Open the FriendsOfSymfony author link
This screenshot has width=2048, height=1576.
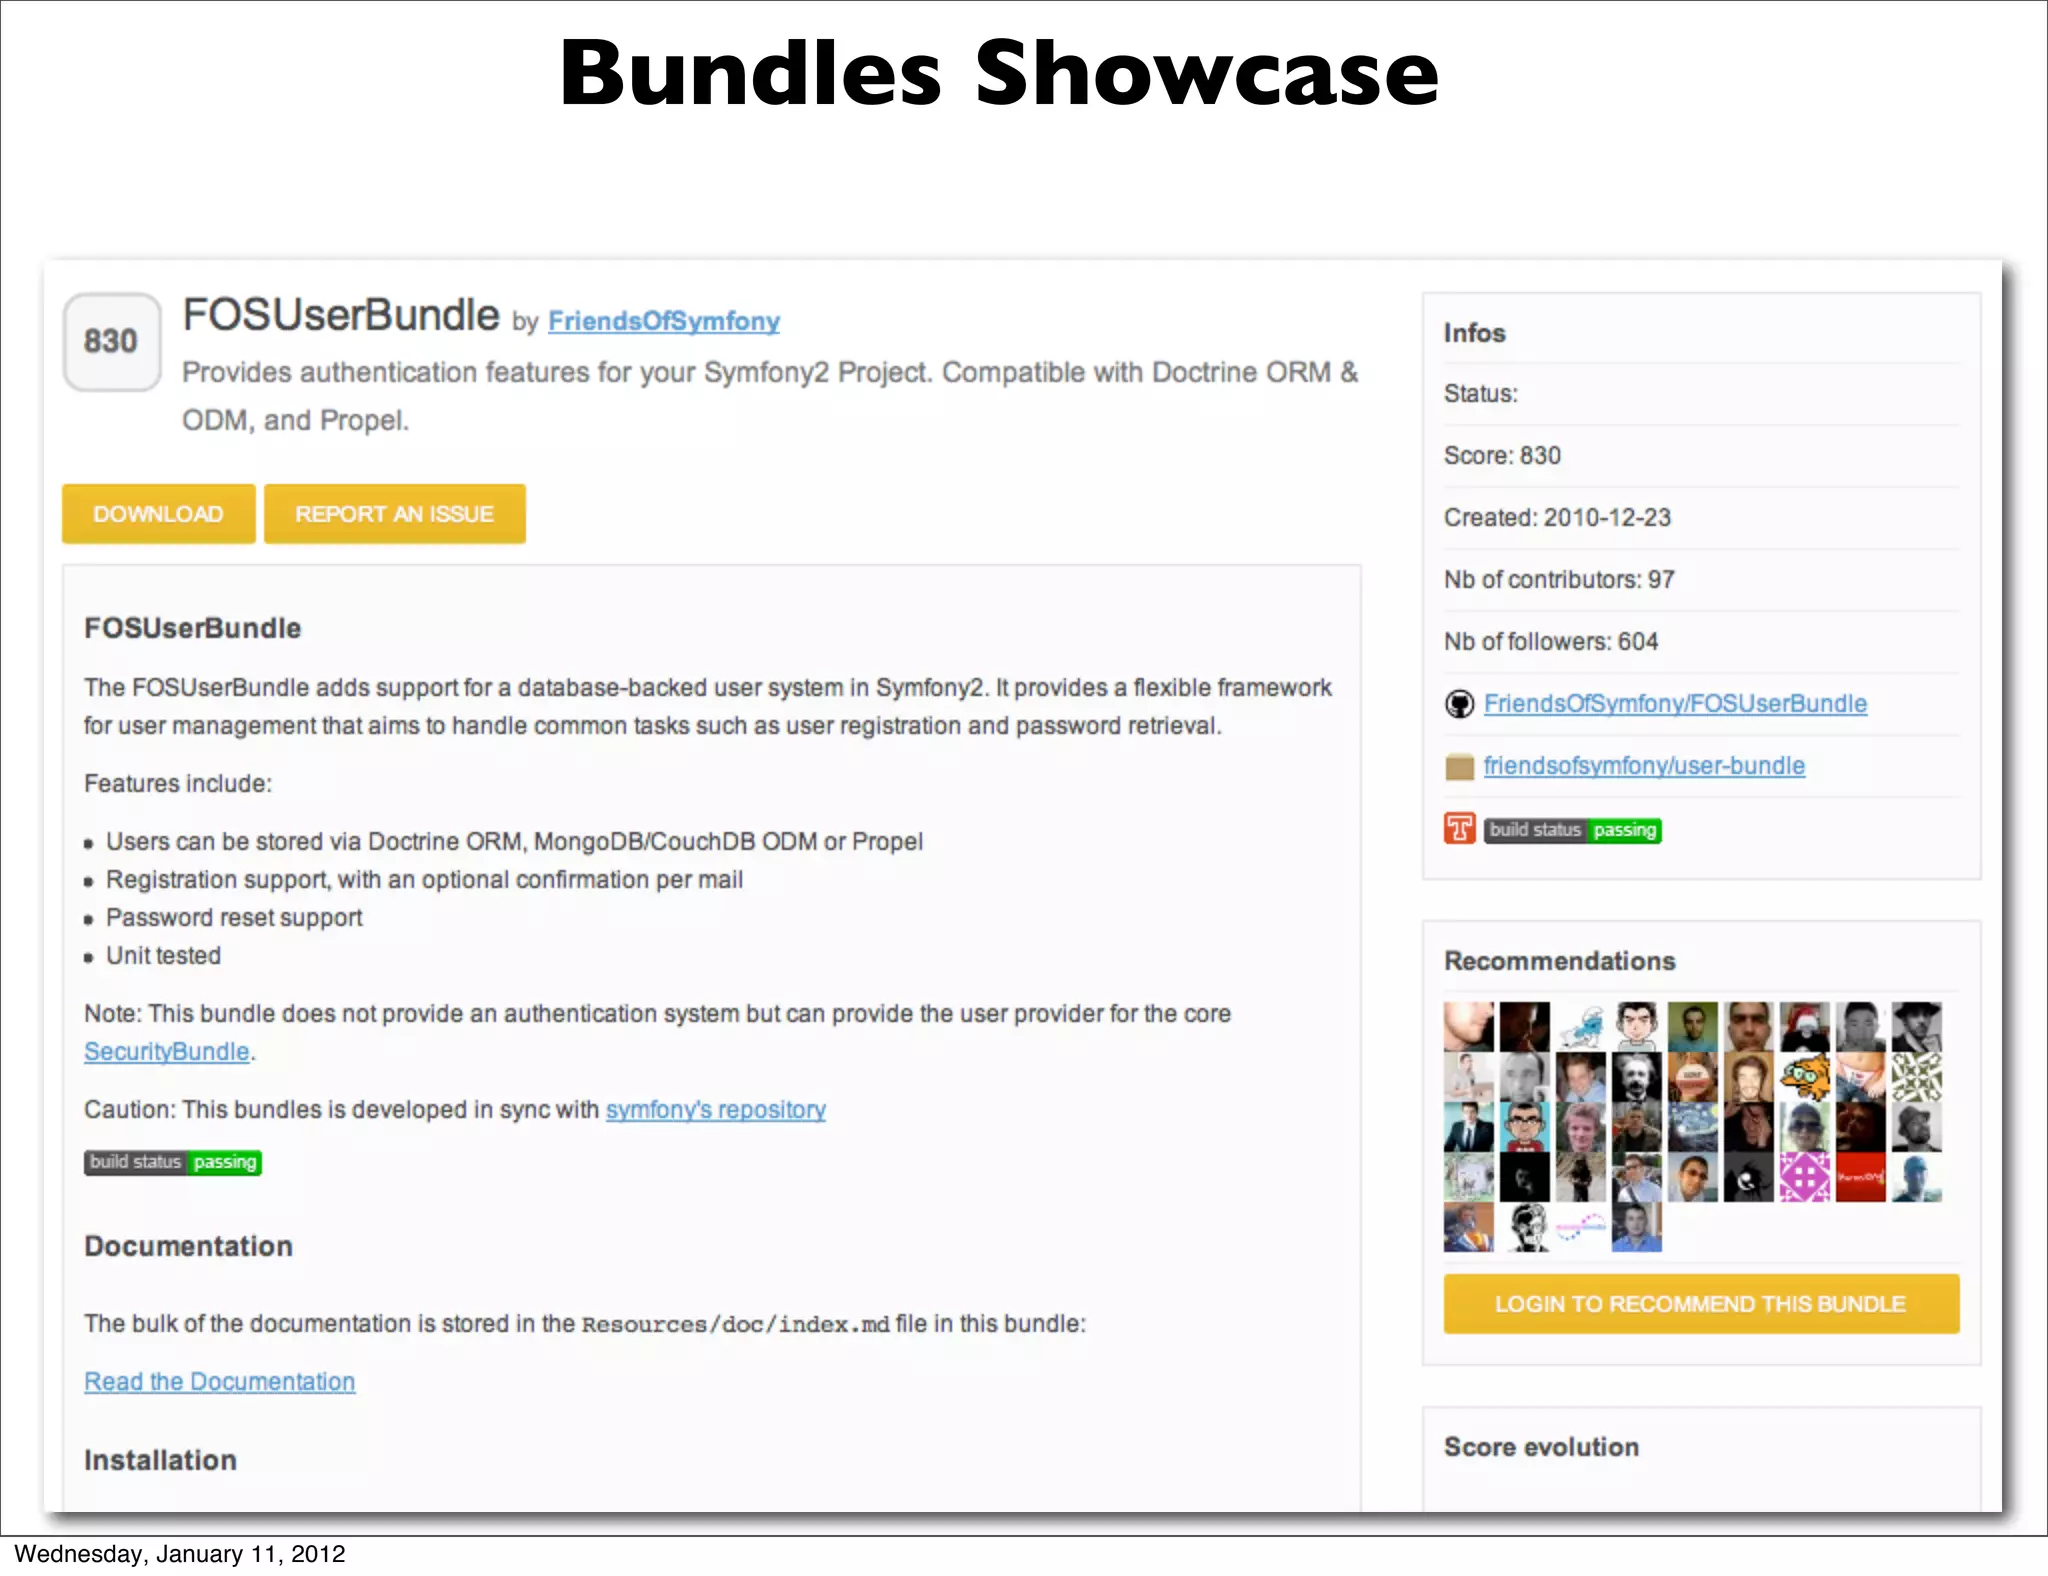(664, 322)
